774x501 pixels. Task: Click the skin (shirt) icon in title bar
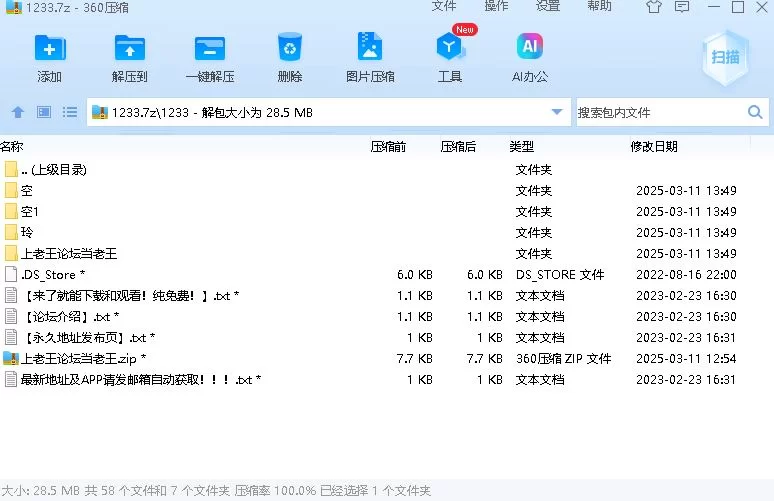point(654,7)
